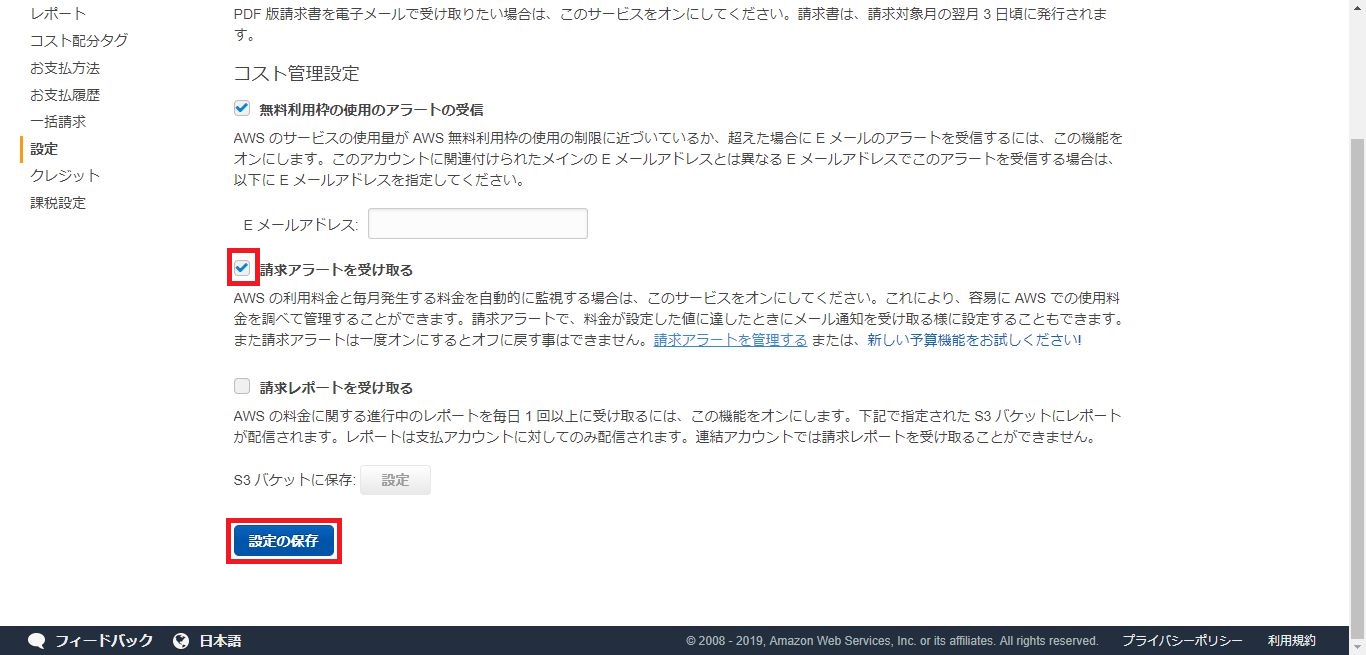
Task: Click the Eメールアドレス input field
Action: point(477,224)
